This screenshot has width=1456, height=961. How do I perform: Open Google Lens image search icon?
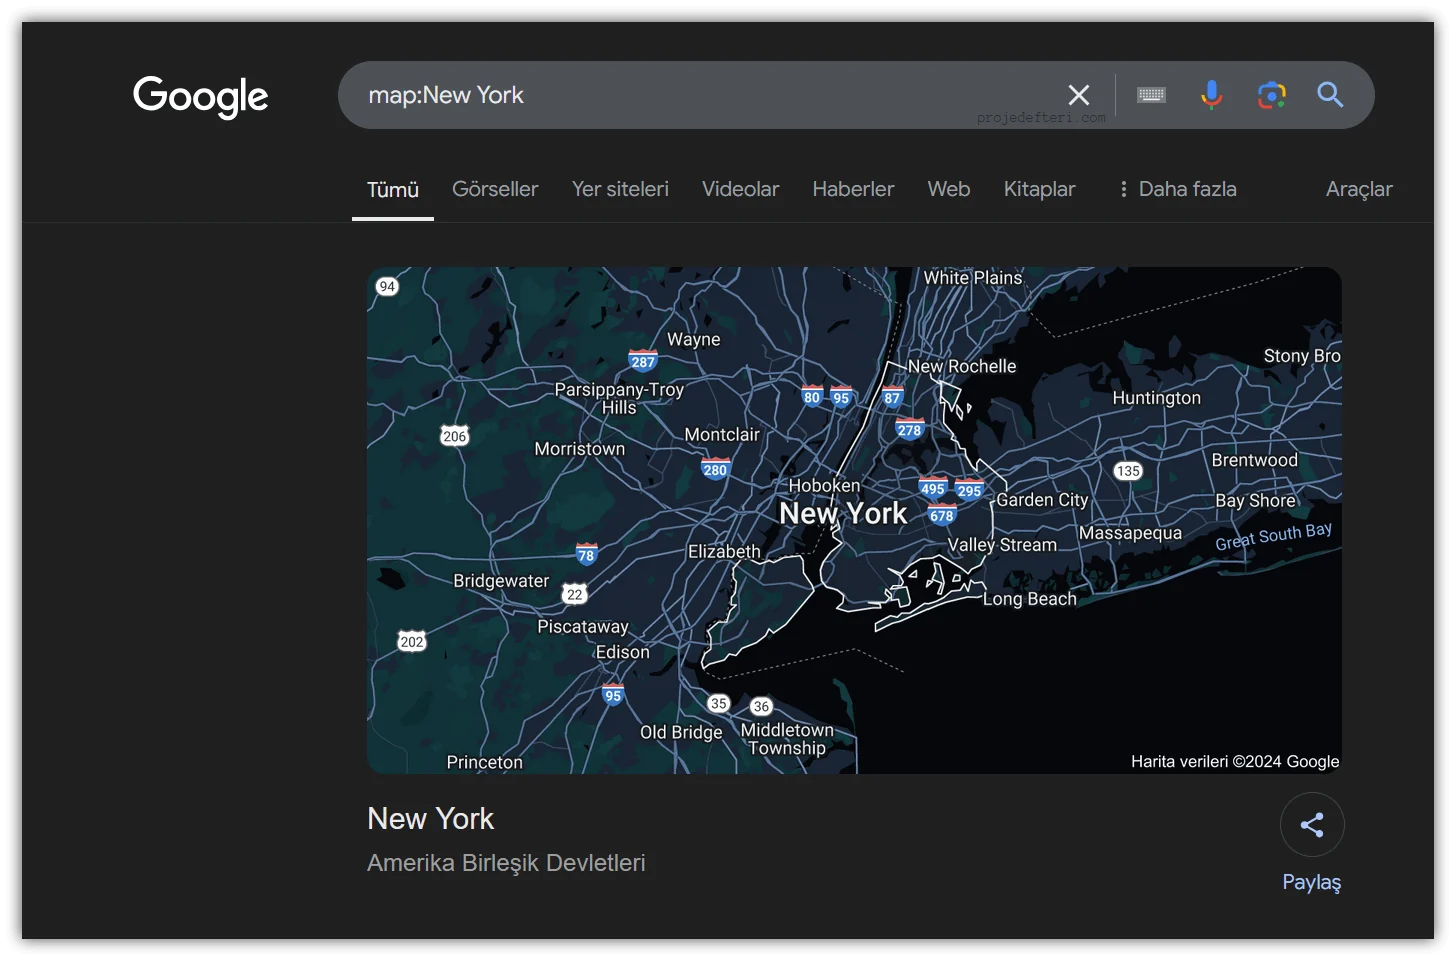(1271, 95)
